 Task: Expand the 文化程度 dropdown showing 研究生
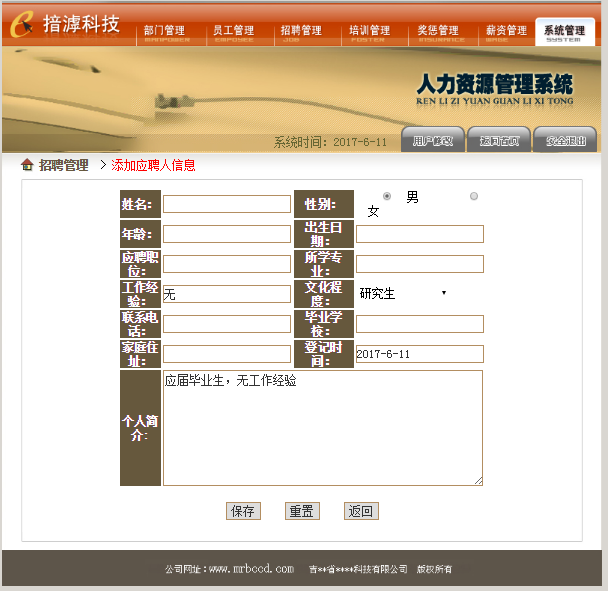coord(403,293)
